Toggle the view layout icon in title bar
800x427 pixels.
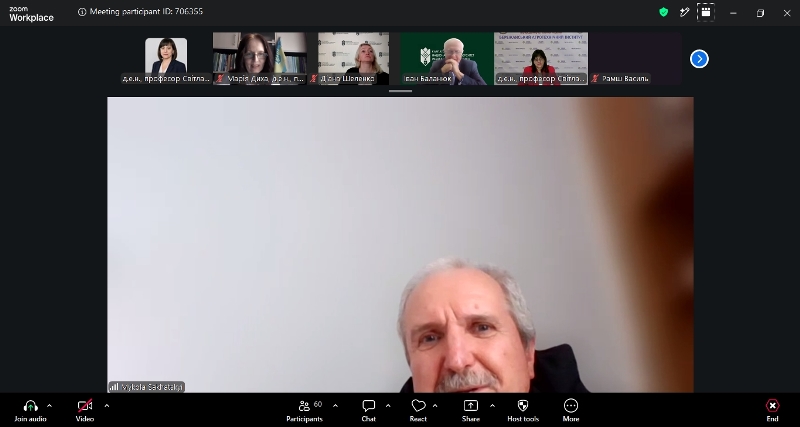[706, 12]
